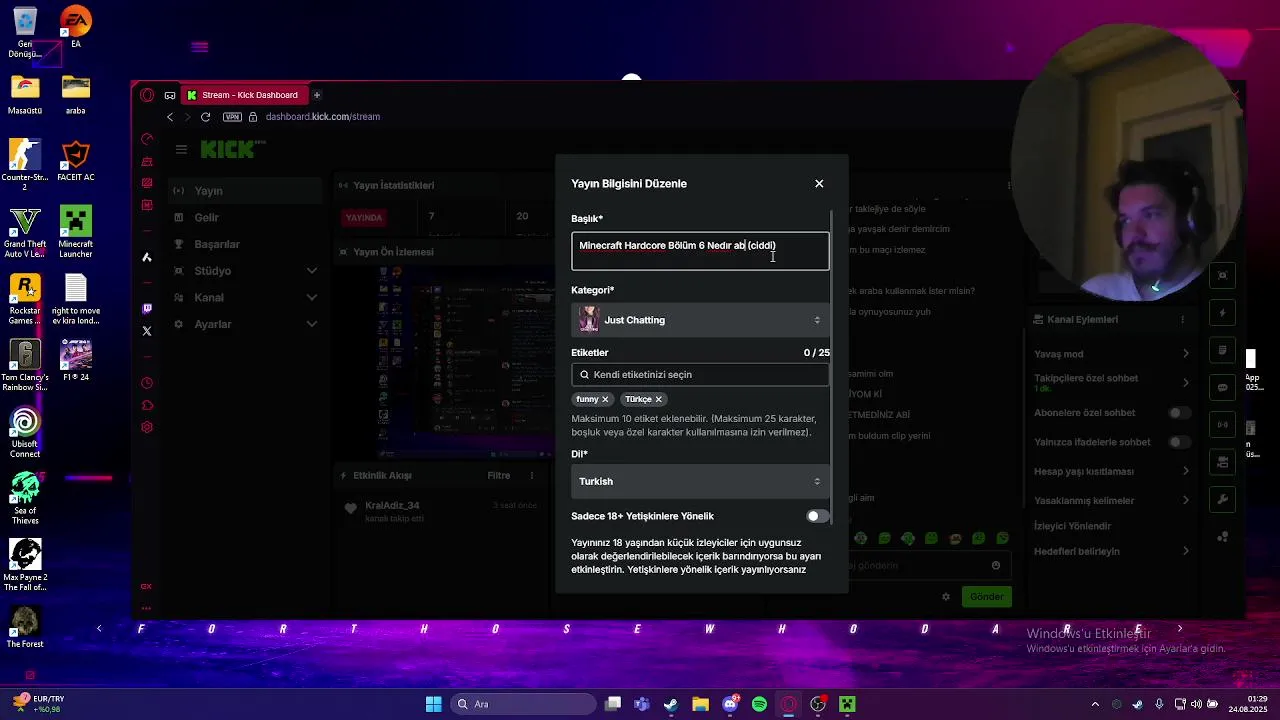Open Twitch in the Opera sidebar
The width and height of the screenshot is (1280, 720).
(147, 309)
